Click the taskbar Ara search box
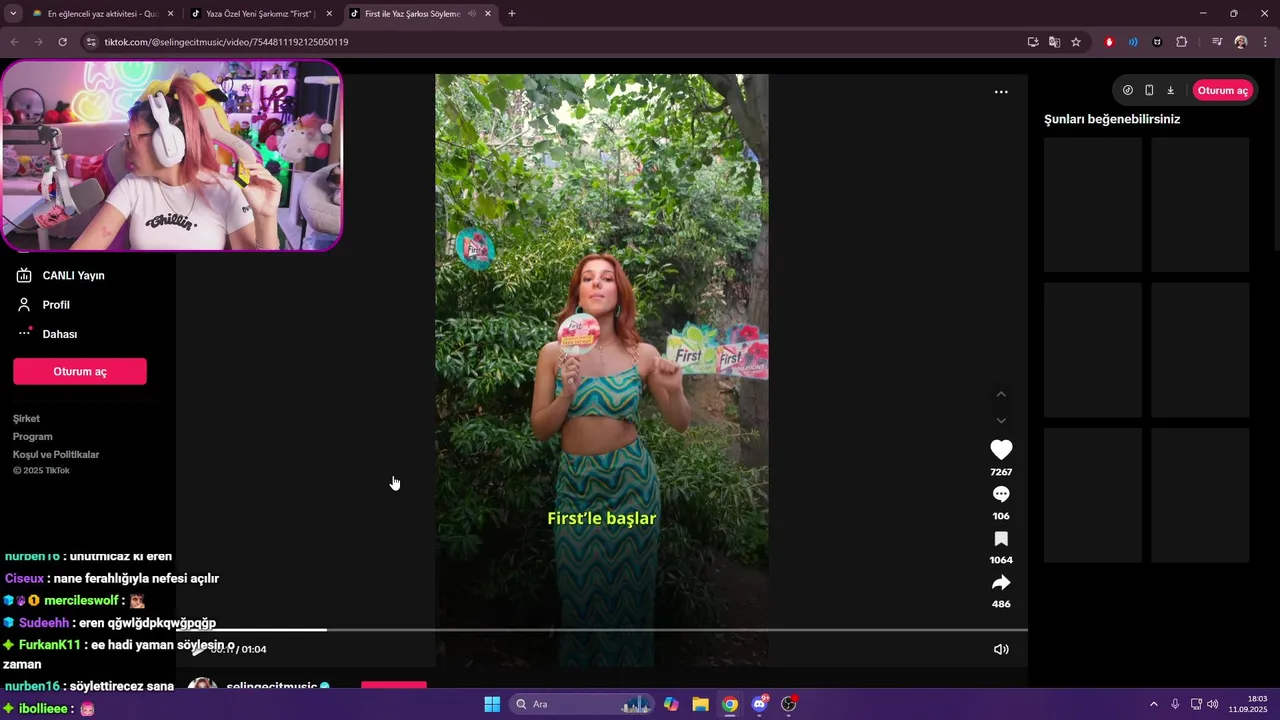 pos(582,704)
